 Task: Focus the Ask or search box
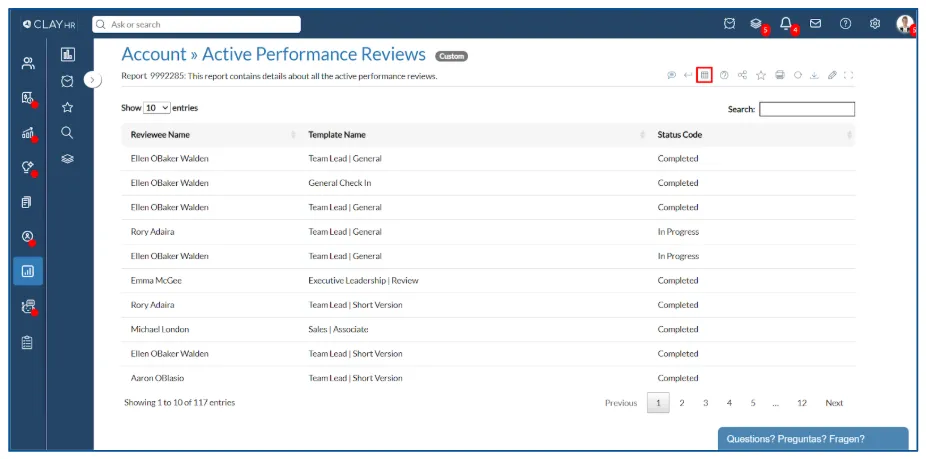[197, 24]
